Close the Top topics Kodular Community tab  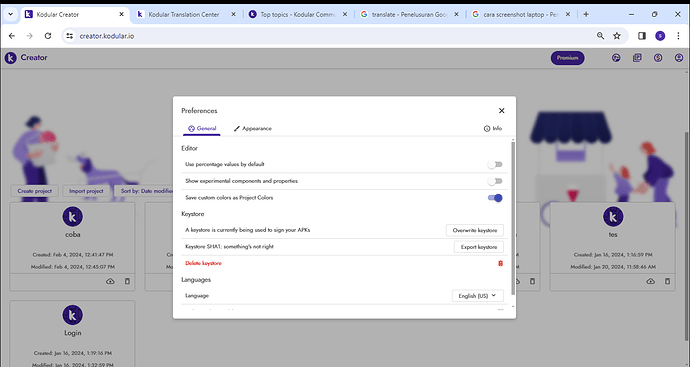(x=345, y=15)
